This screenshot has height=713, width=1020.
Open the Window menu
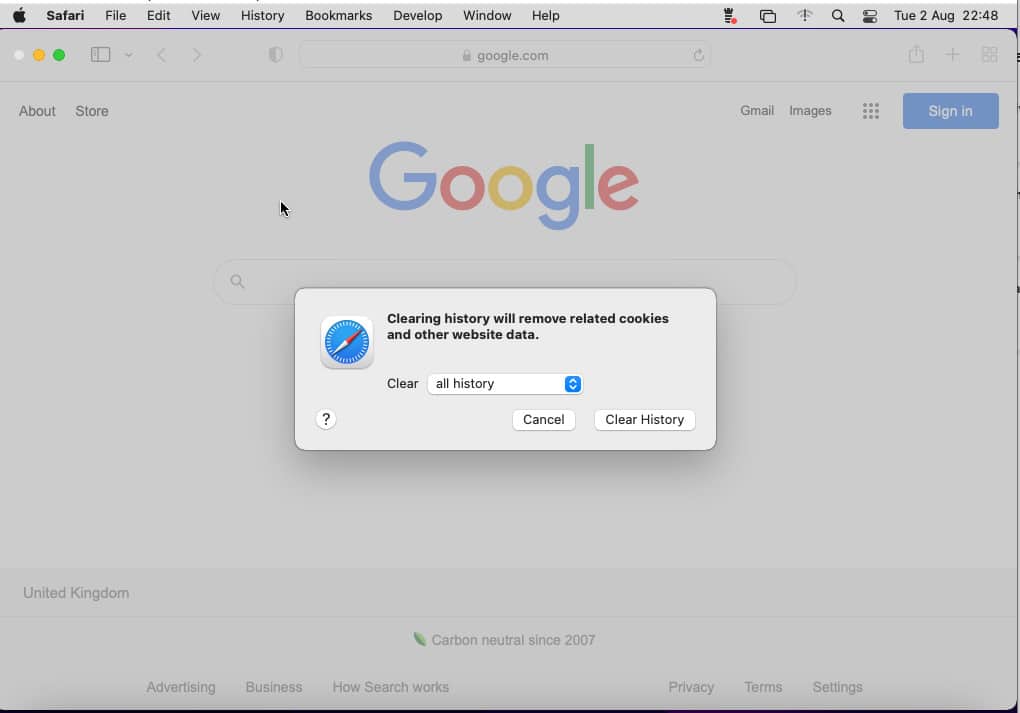click(x=487, y=16)
